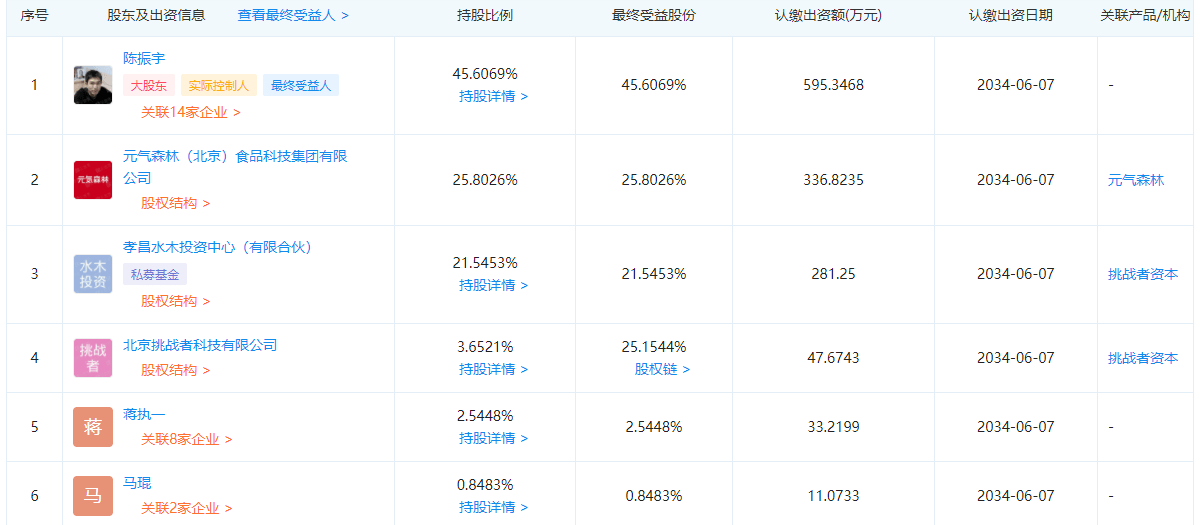Click the 持股比例 column header
Viewport: 1203px width, 525px height.
tap(485, 16)
